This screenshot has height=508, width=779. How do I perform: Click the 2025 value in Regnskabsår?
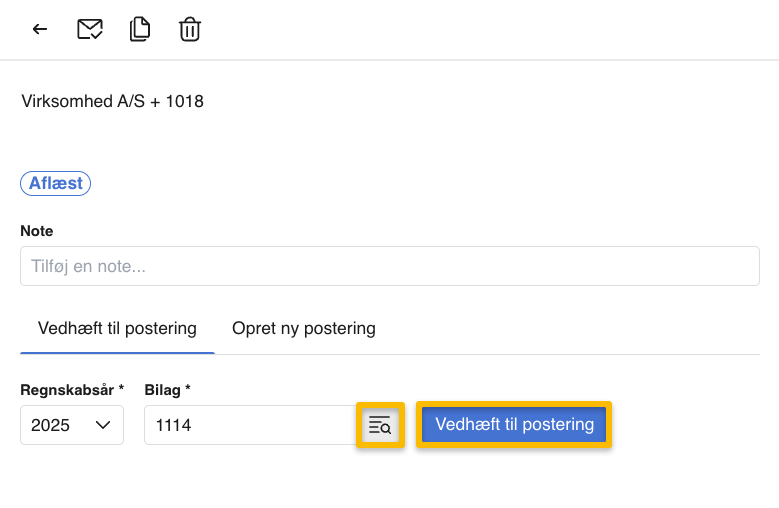[x=51, y=425]
